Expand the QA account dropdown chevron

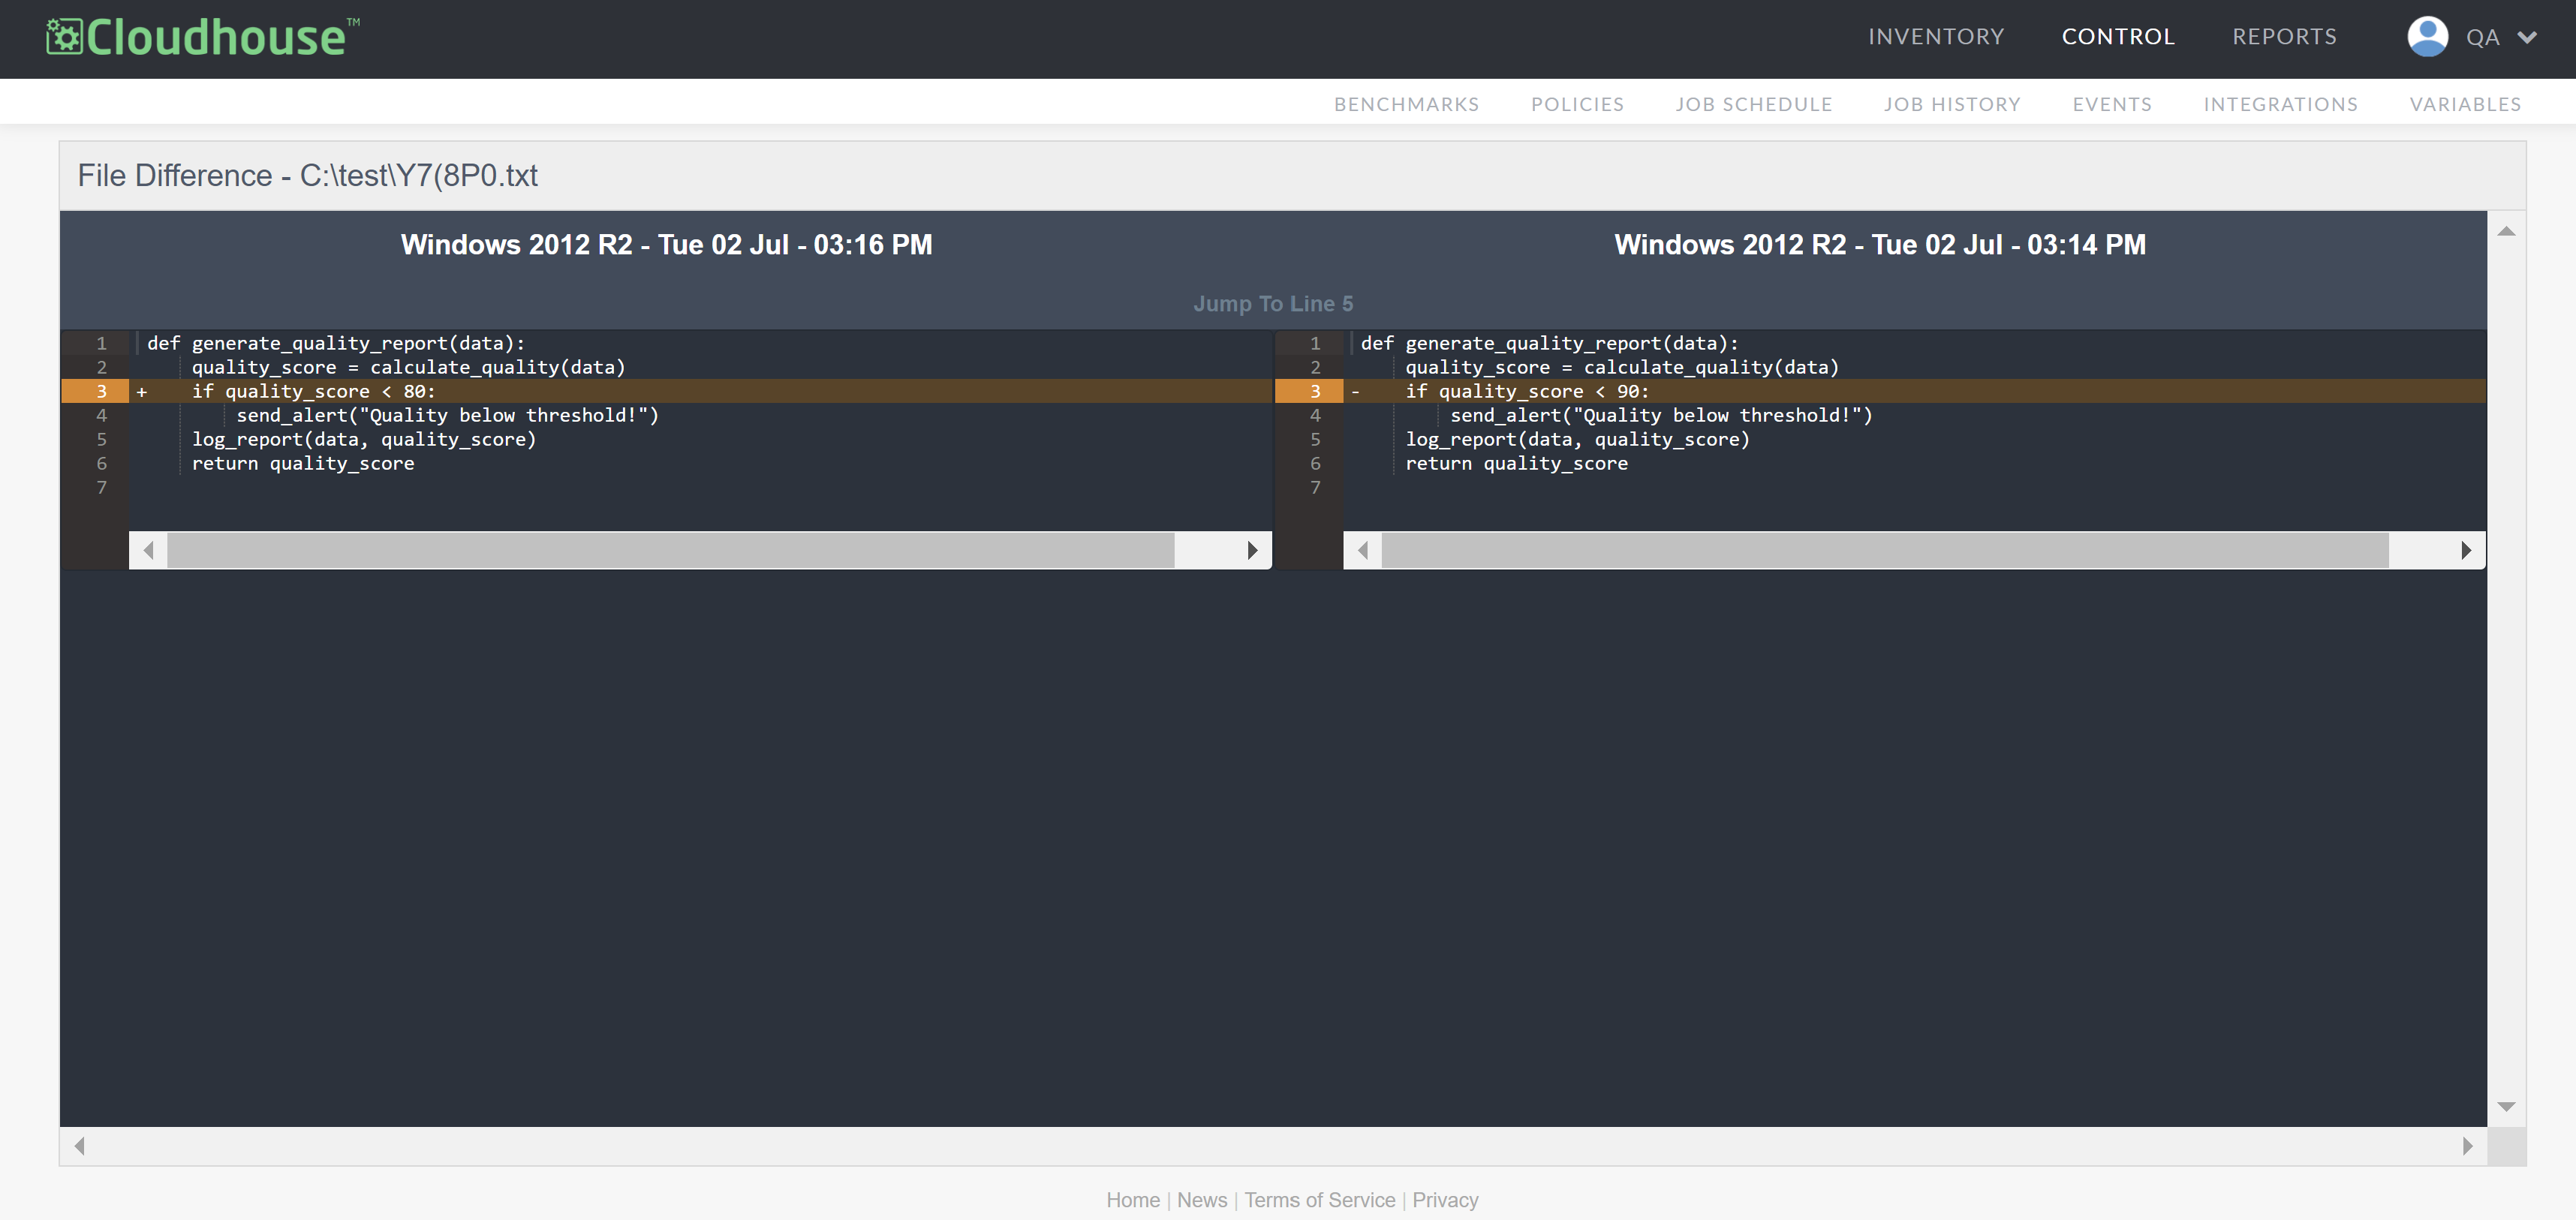tap(2527, 38)
